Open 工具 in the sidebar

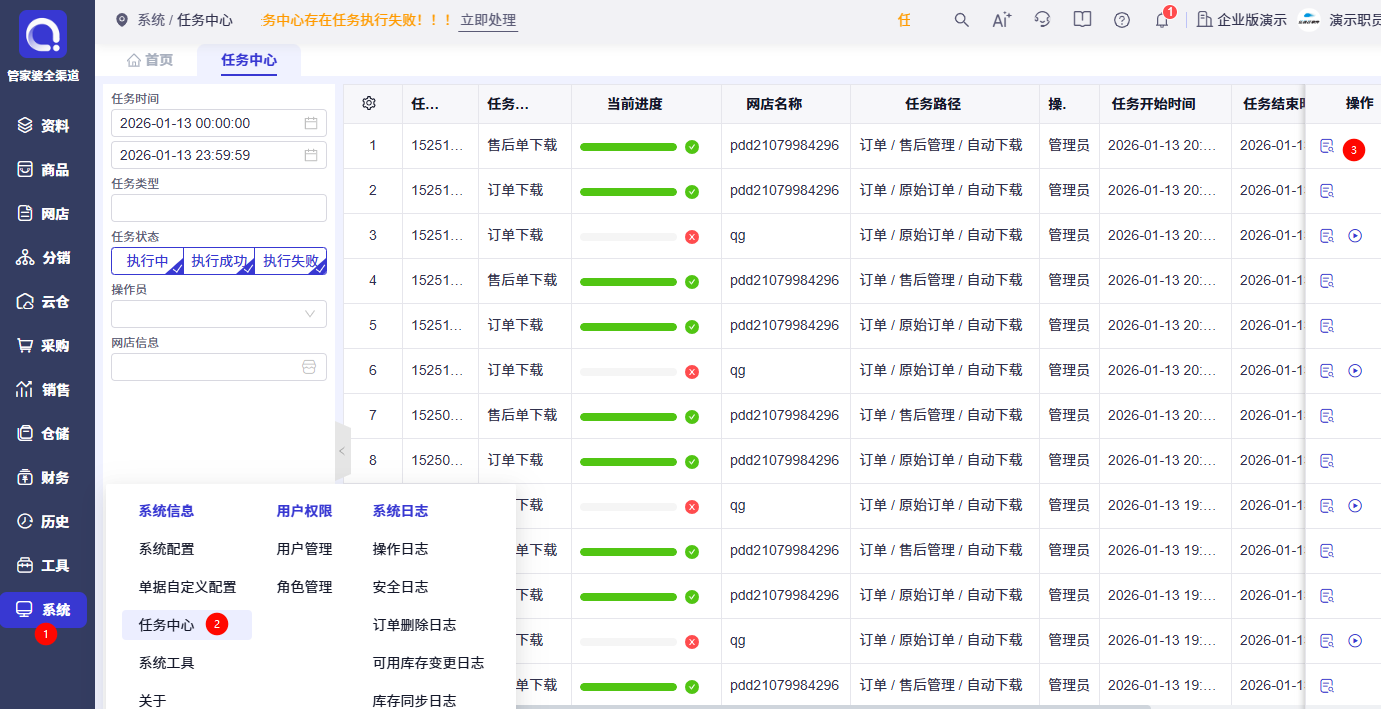[x=44, y=566]
